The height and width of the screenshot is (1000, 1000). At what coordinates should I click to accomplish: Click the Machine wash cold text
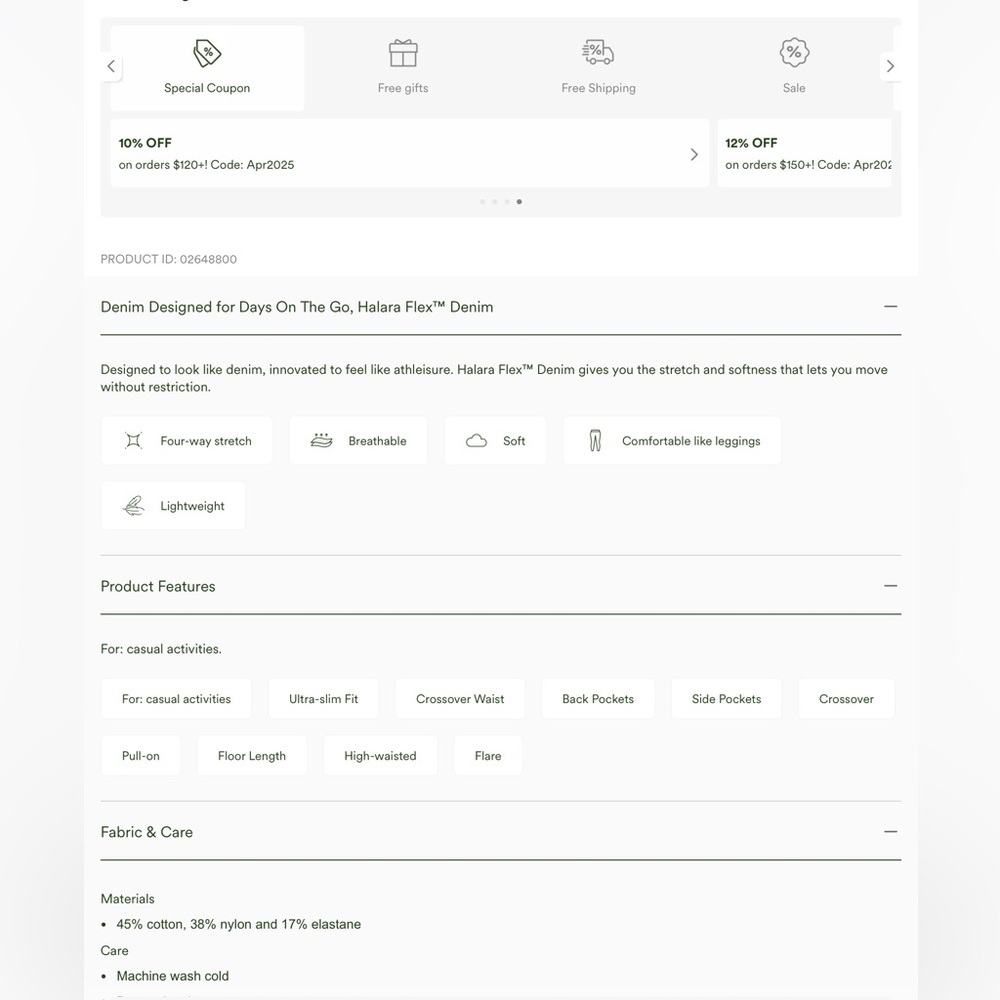[172, 976]
